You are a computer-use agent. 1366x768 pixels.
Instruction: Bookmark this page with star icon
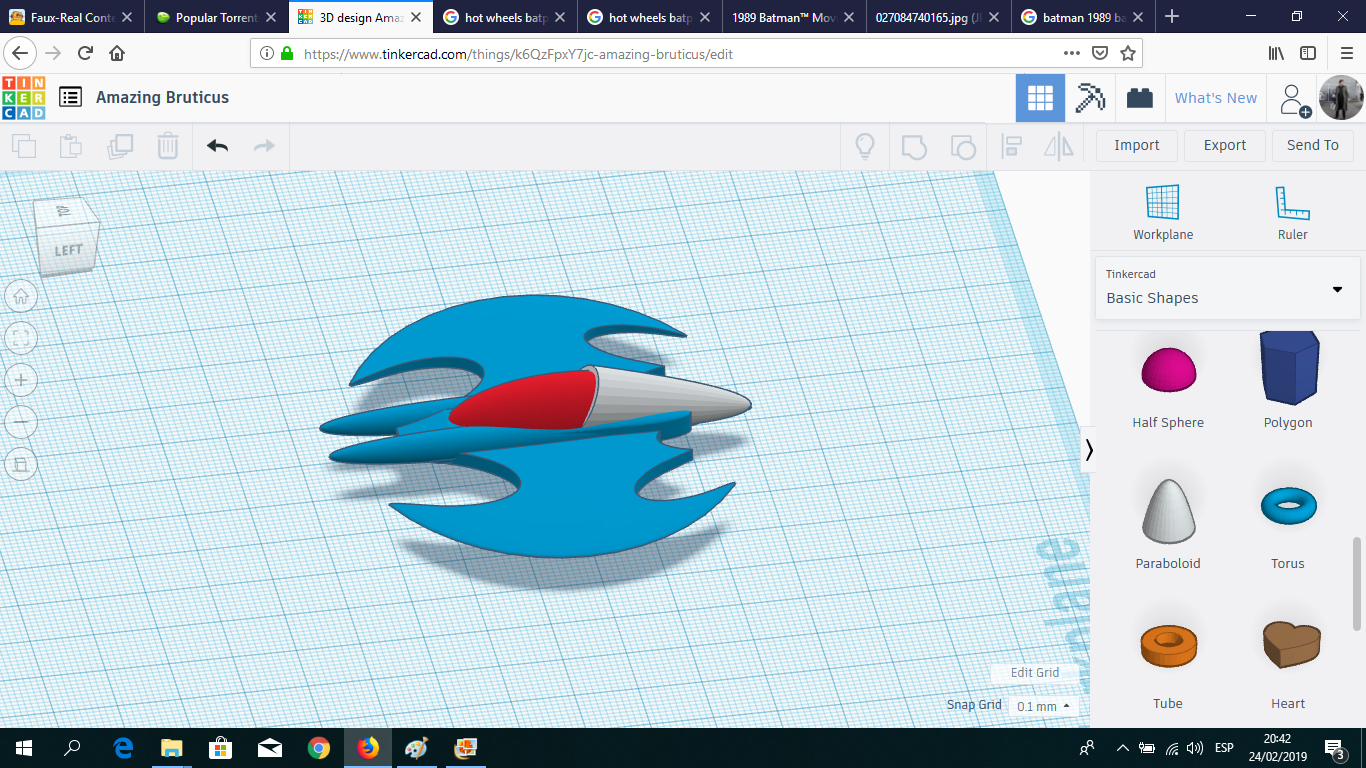click(1128, 53)
